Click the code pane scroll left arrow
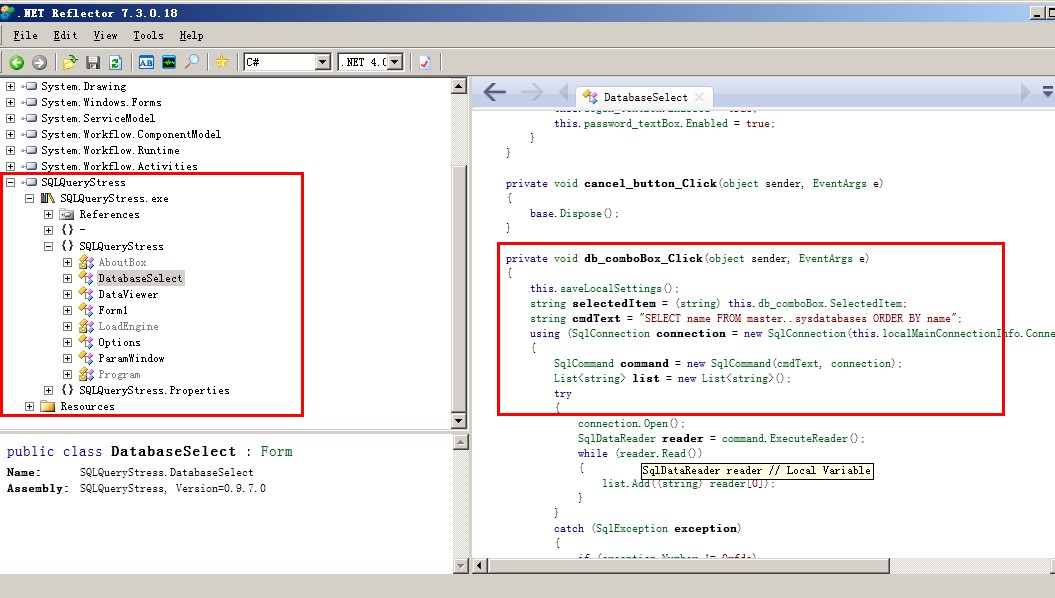Viewport: 1055px width, 598px height. tap(480, 566)
